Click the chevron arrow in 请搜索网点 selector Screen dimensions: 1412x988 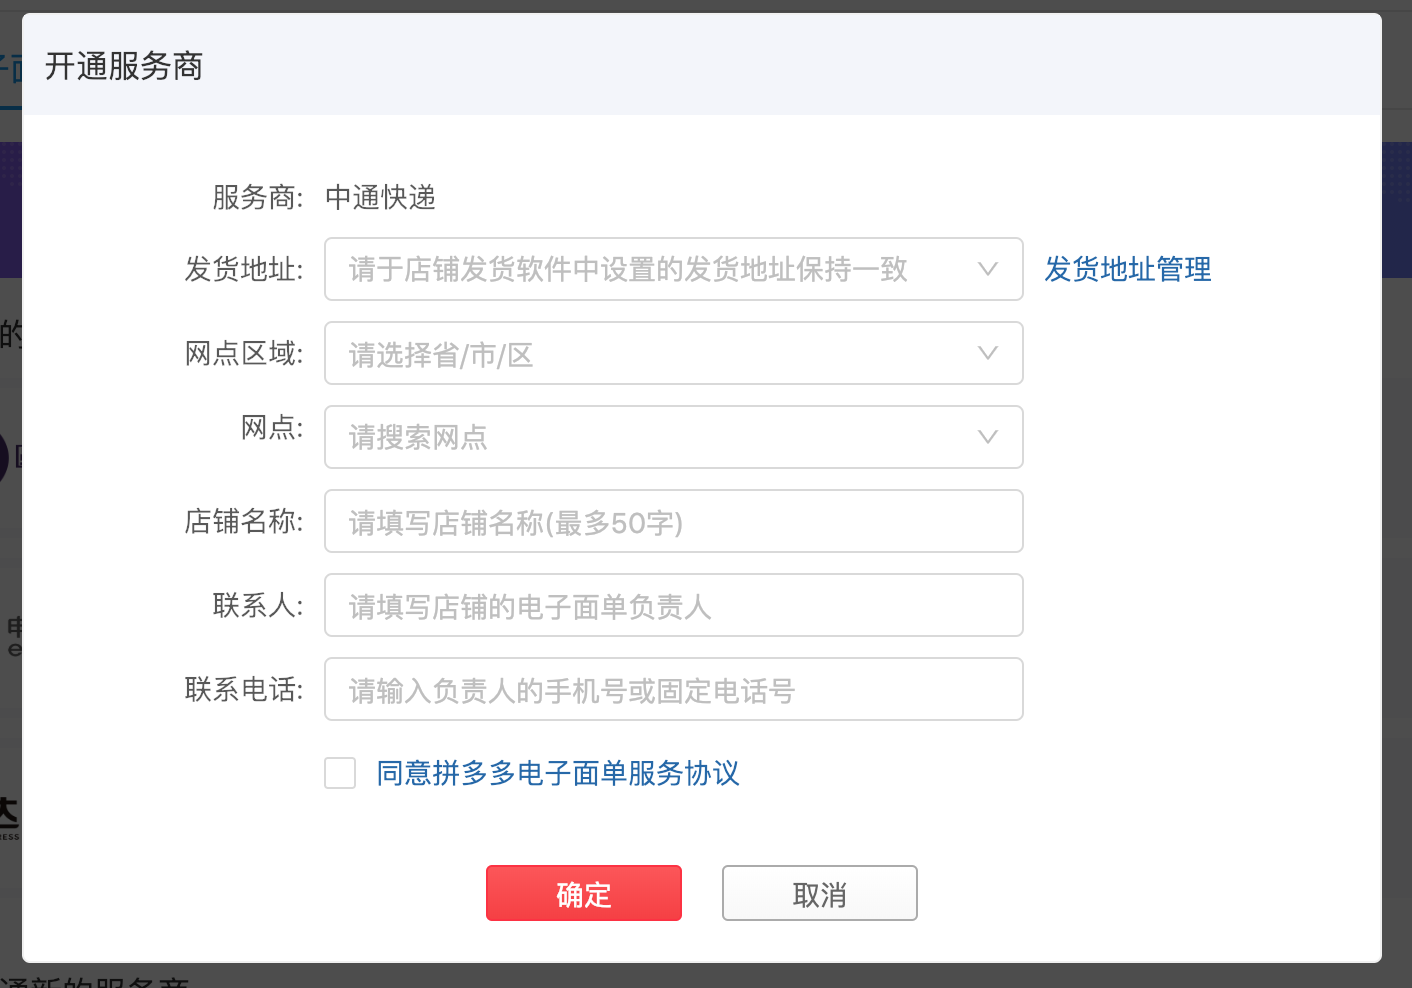coord(988,437)
